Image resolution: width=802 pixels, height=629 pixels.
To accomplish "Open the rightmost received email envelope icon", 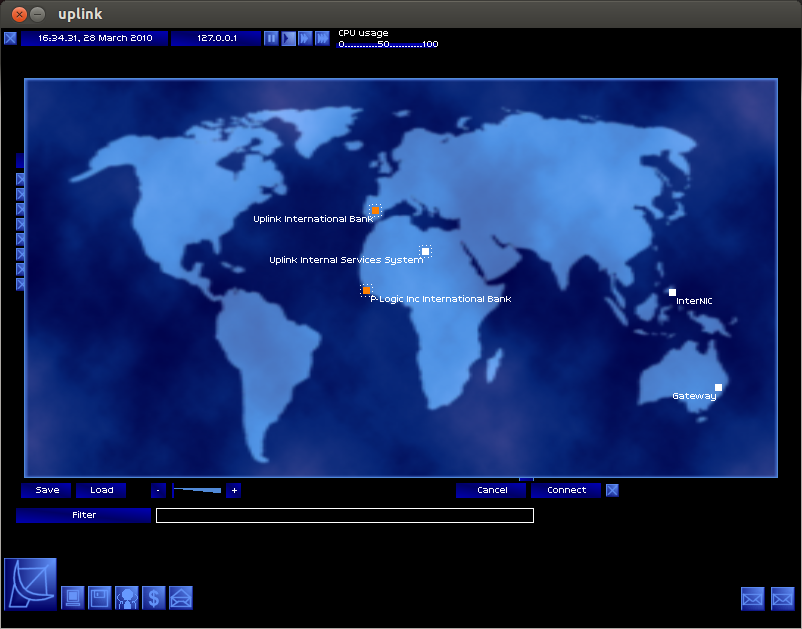I will pos(783,599).
